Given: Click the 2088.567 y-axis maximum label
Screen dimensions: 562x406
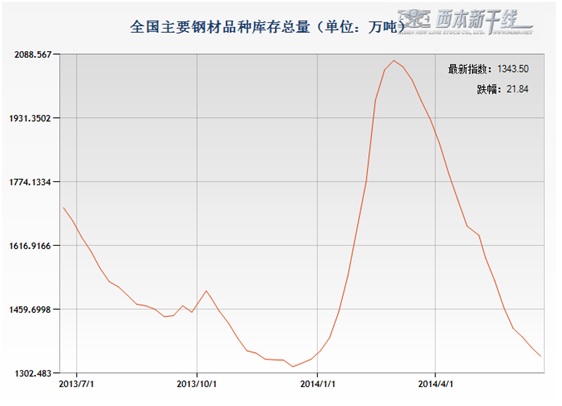Looking at the screenshot, I should point(33,54).
